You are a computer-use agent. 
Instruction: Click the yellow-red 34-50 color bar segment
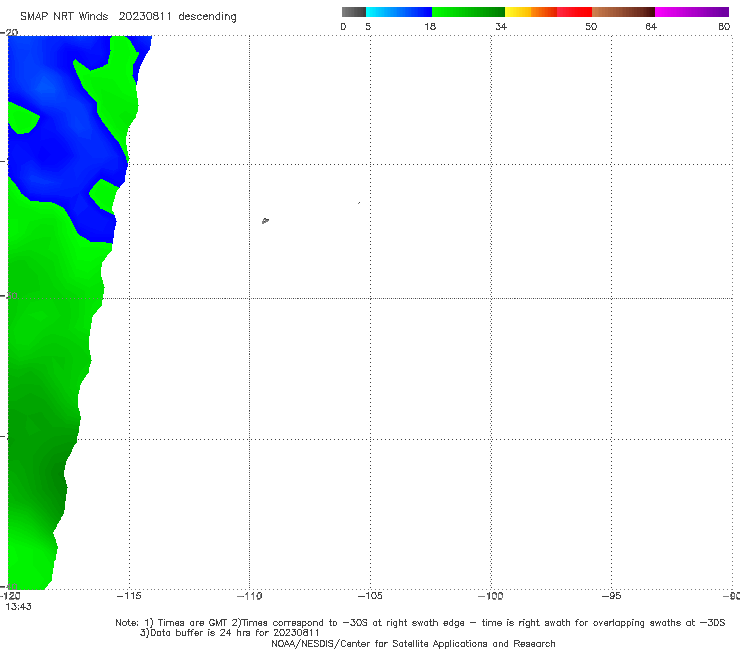[548, 12]
